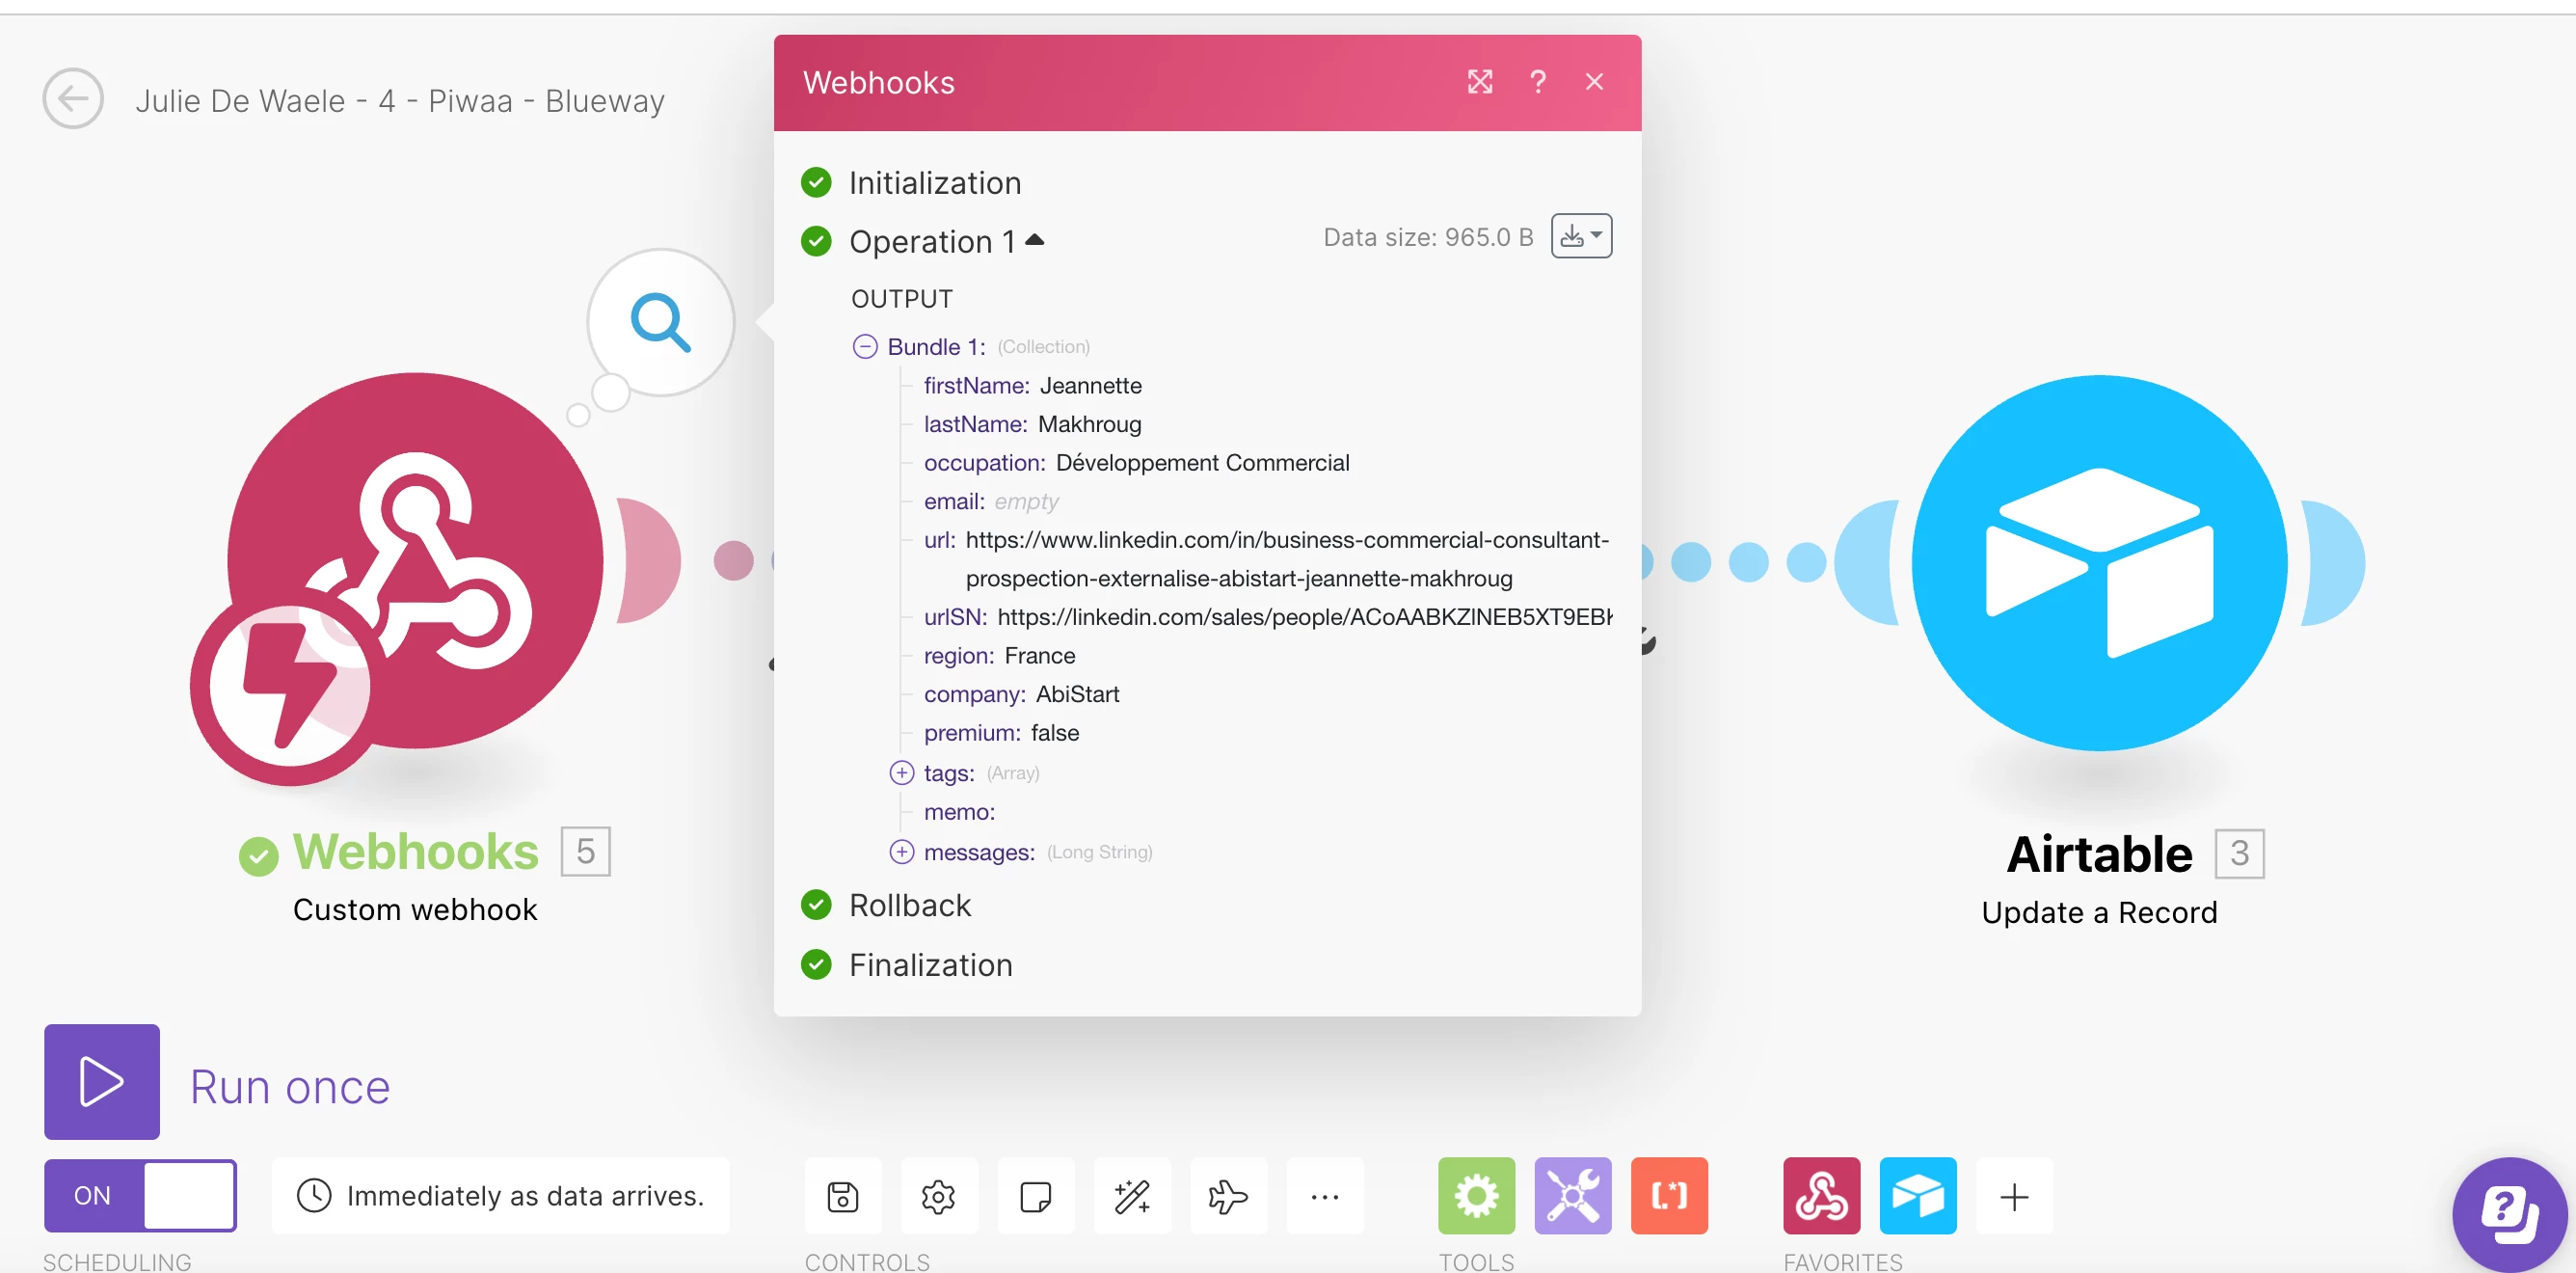Click the premium value false
Image resolution: width=2576 pixels, height=1273 pixels.
[x=1055, y=733]
